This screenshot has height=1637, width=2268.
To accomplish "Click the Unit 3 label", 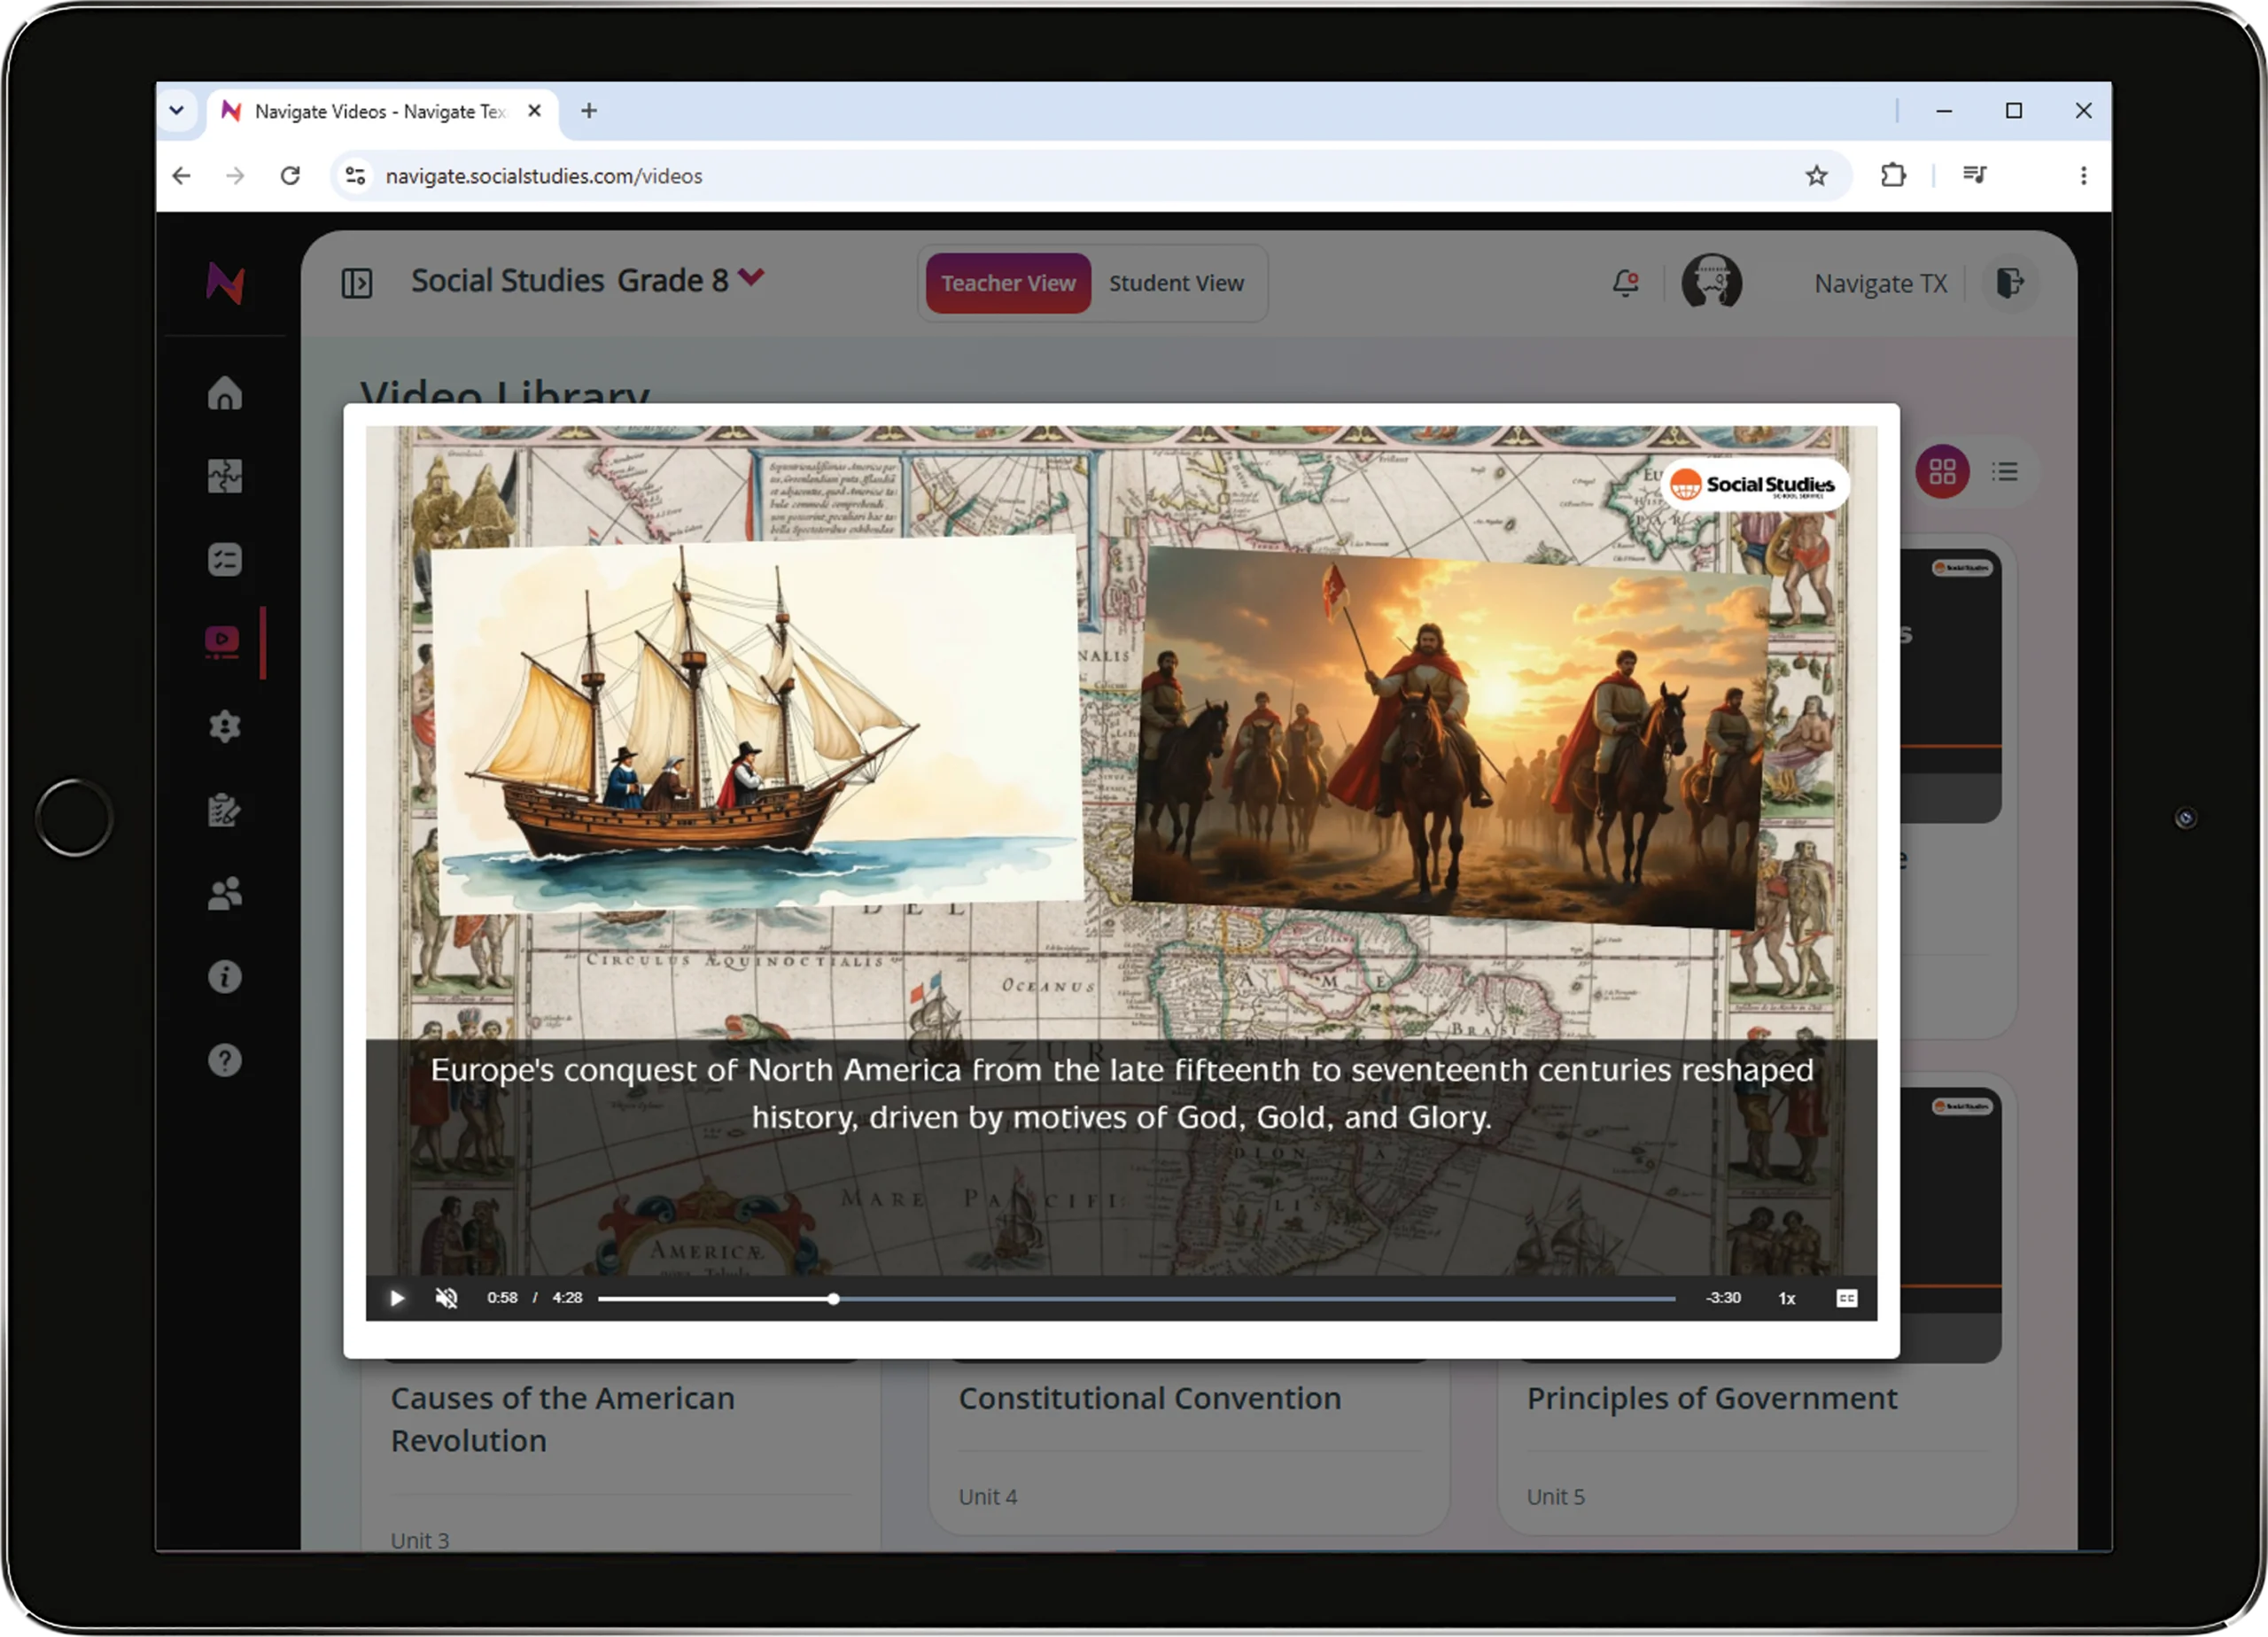I will pos(419,1540).
